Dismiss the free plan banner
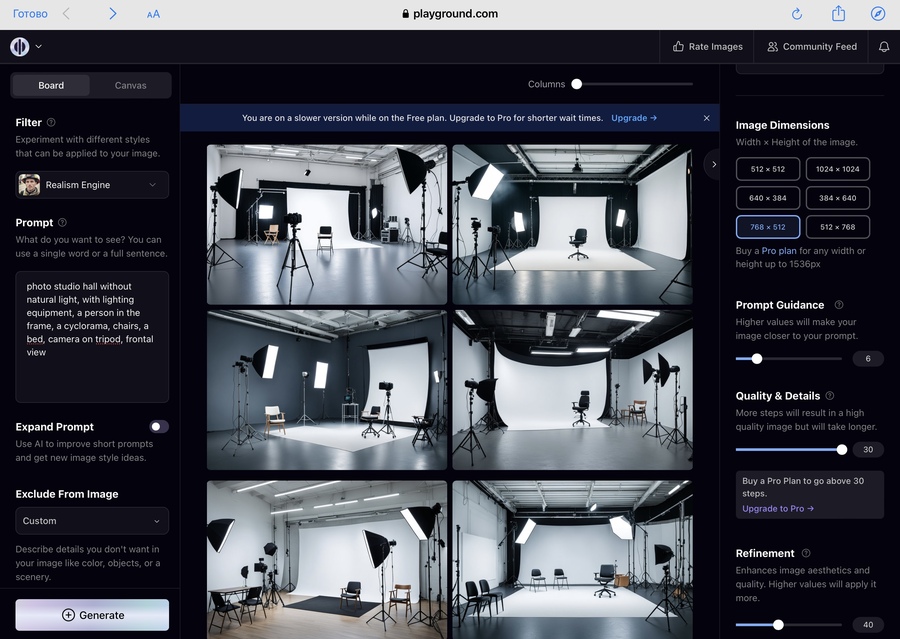 click(707, 118)
